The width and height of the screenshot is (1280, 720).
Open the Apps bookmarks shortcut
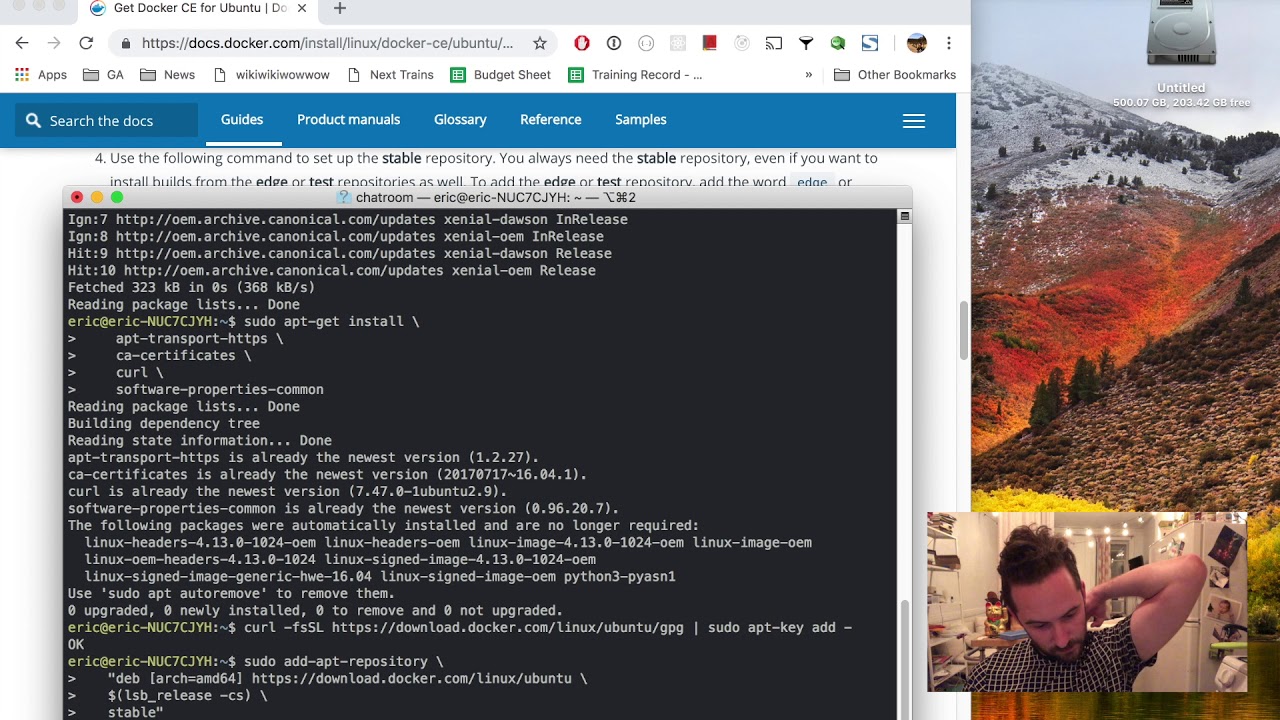click(41, 75)
